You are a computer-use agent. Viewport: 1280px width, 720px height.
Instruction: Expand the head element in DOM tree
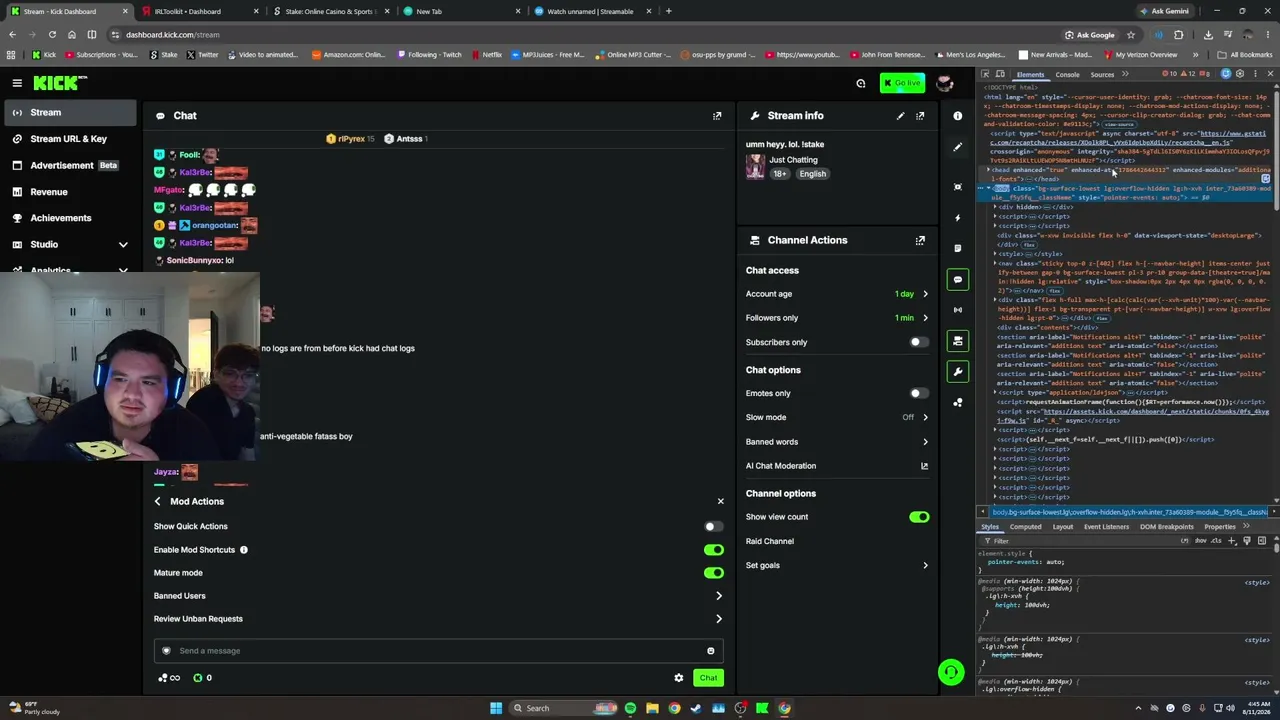(990, 170)
